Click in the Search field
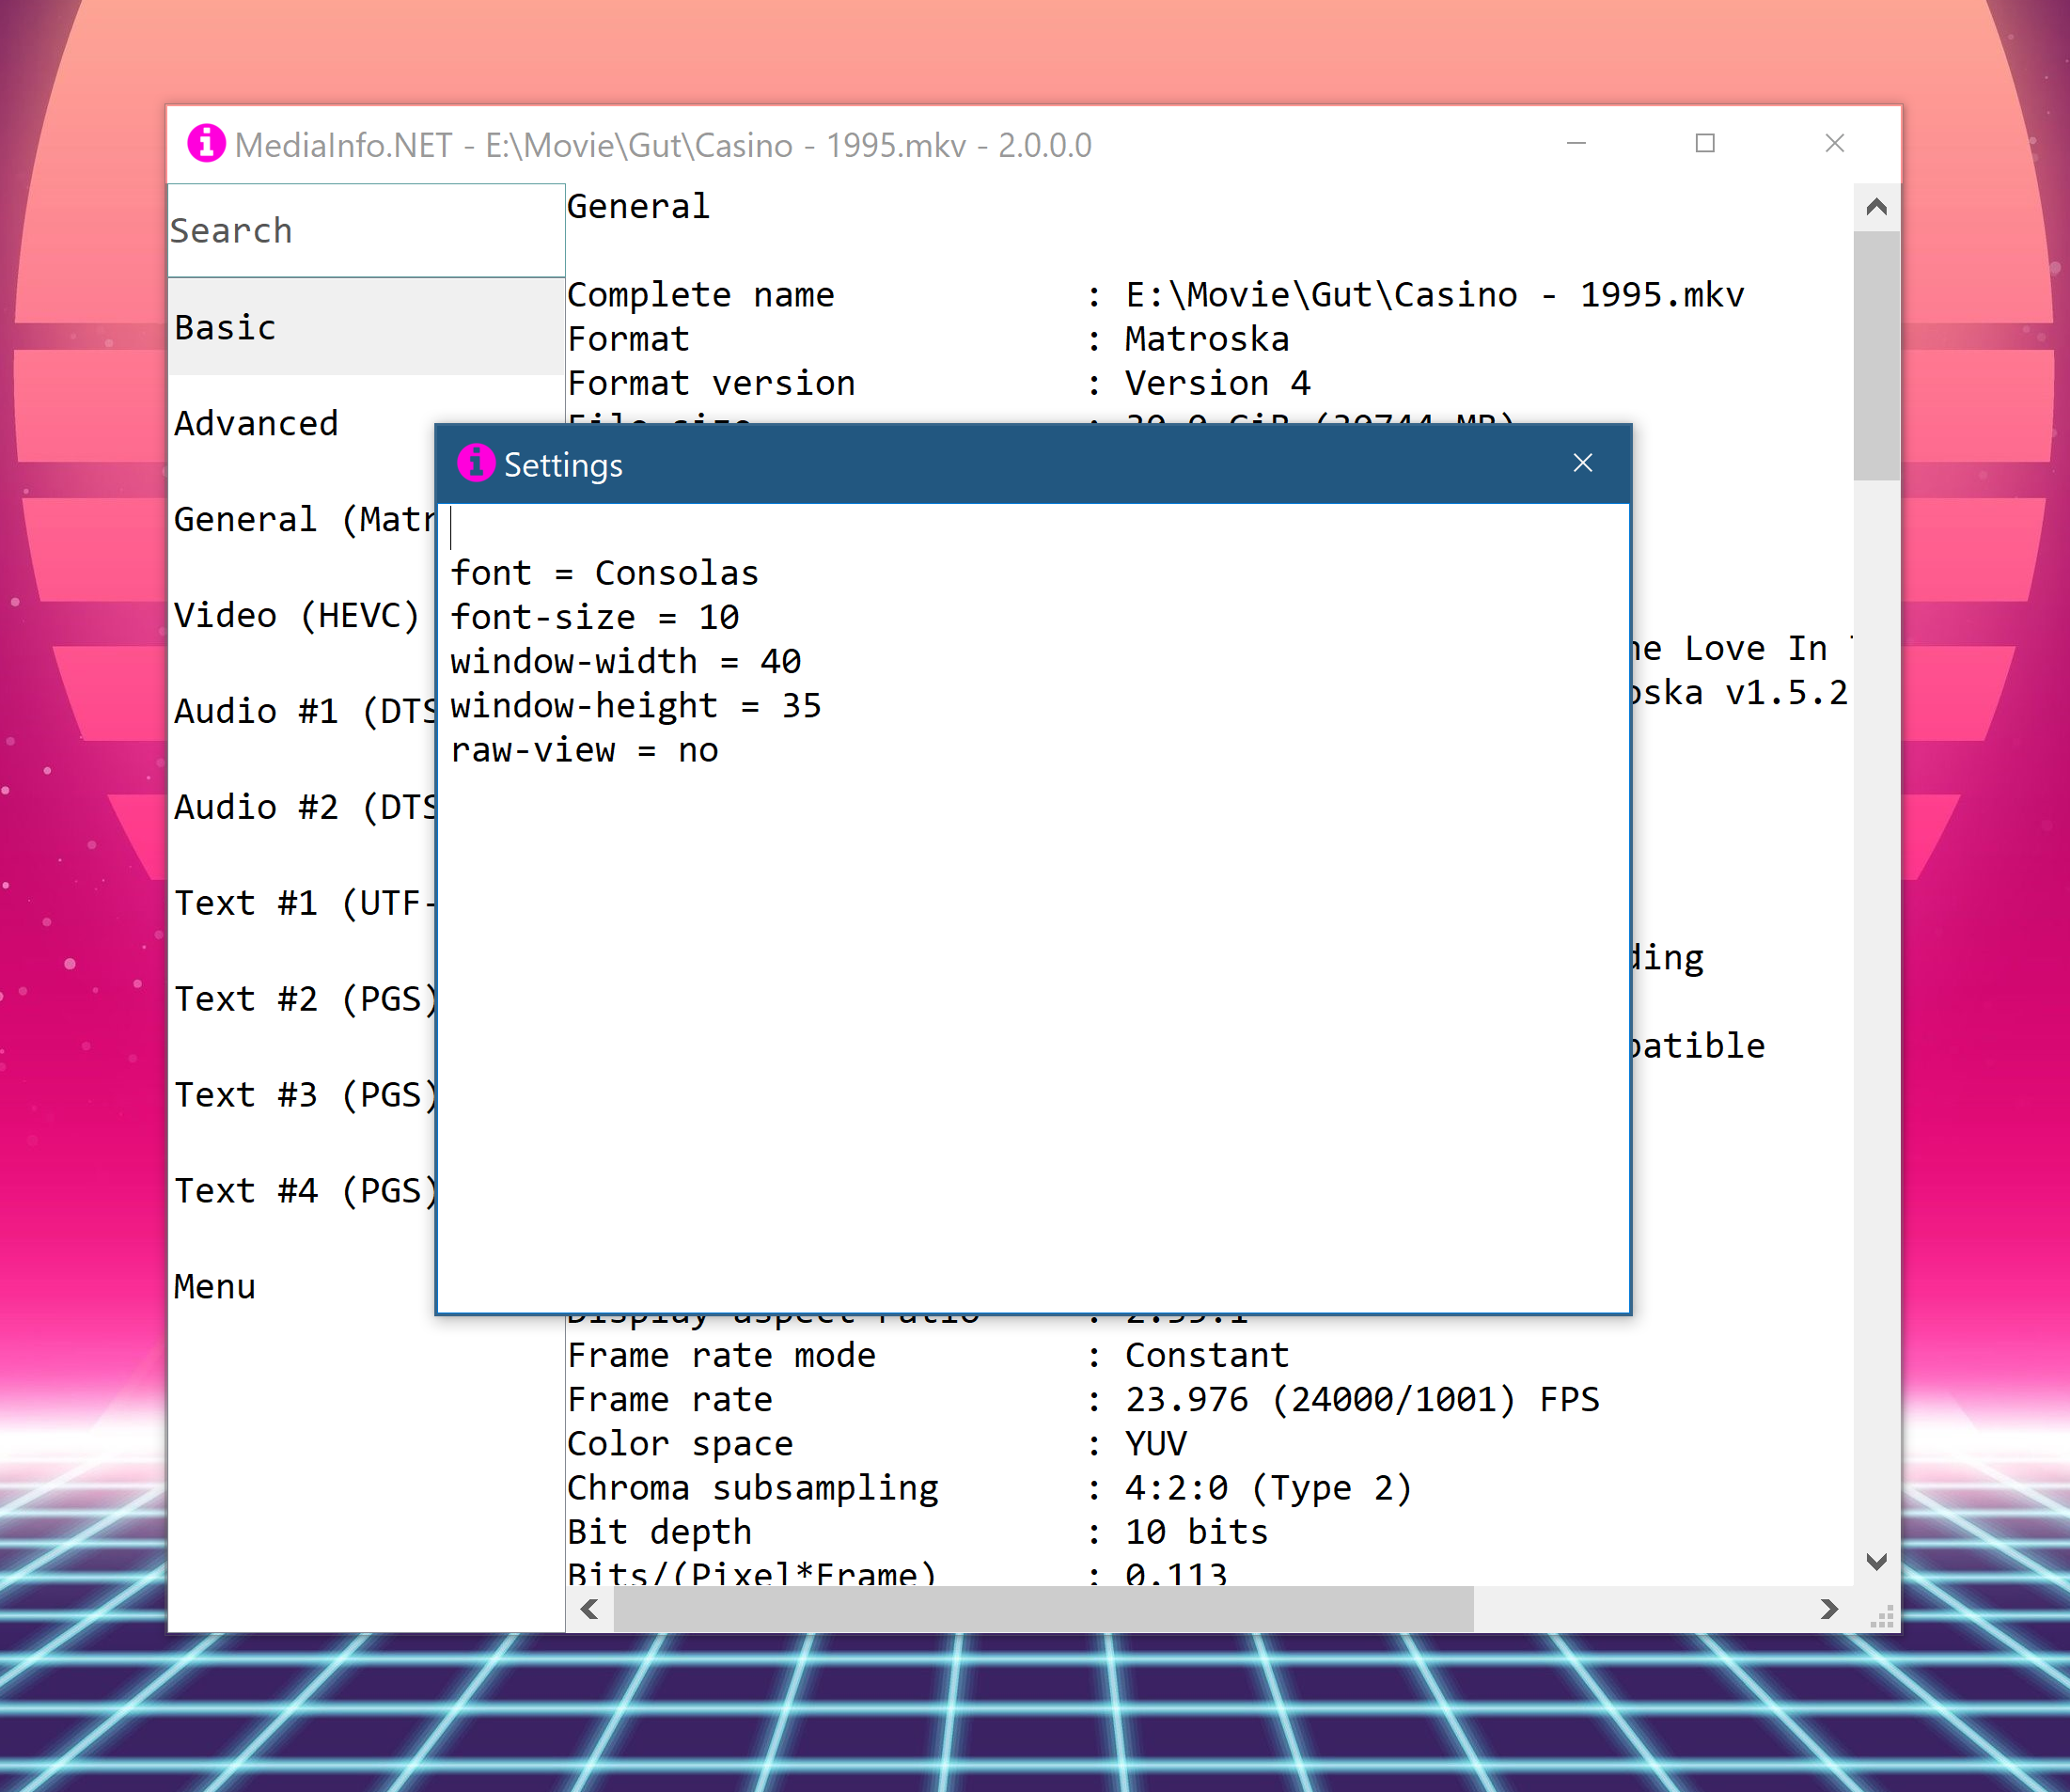This screenshot has width=2070, height=1792. point(365,231)
